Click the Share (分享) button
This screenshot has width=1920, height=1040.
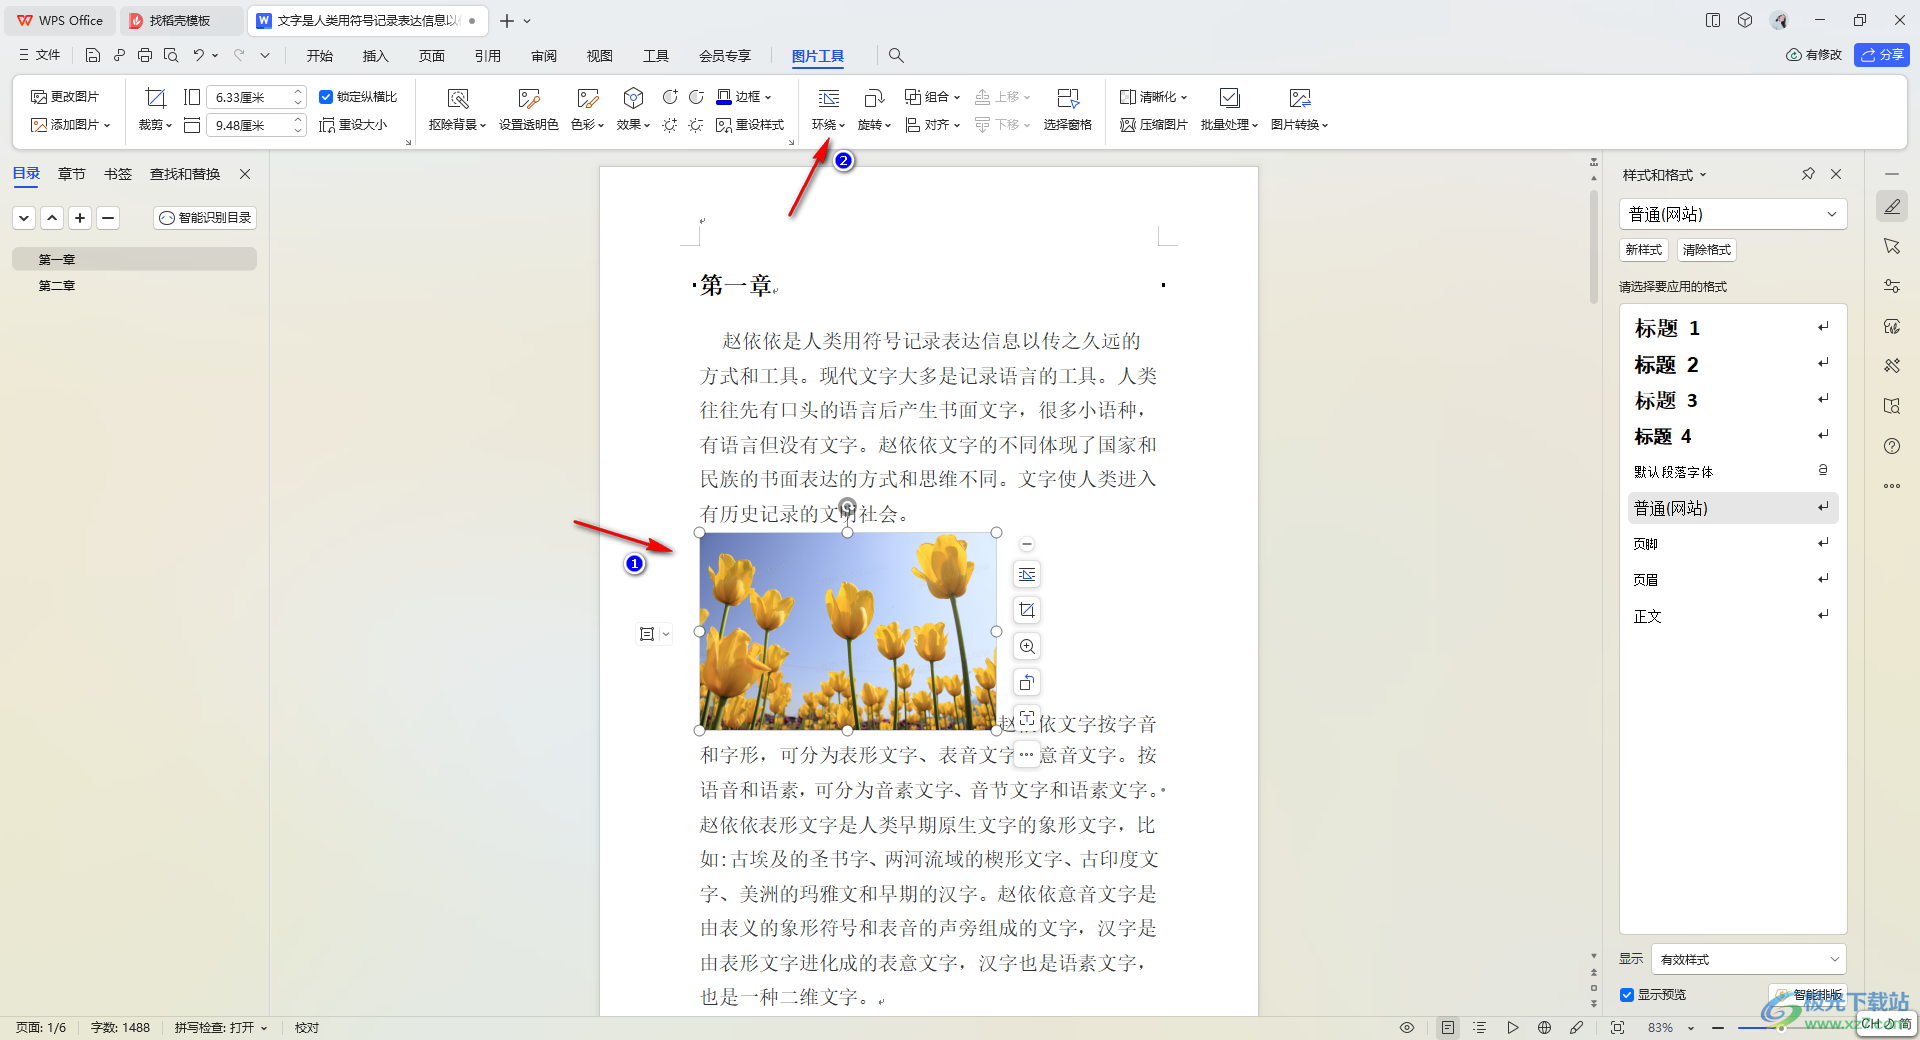1882,55
